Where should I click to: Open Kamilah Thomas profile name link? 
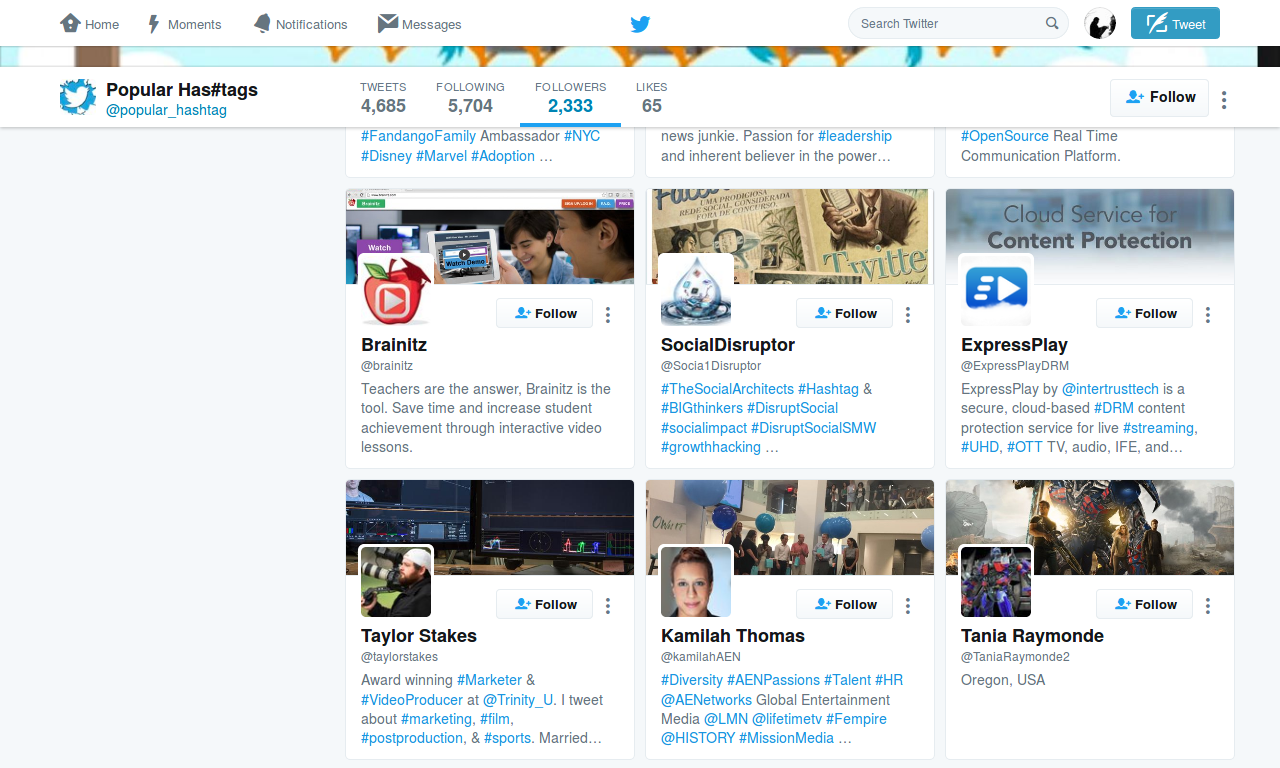(733, 636)
